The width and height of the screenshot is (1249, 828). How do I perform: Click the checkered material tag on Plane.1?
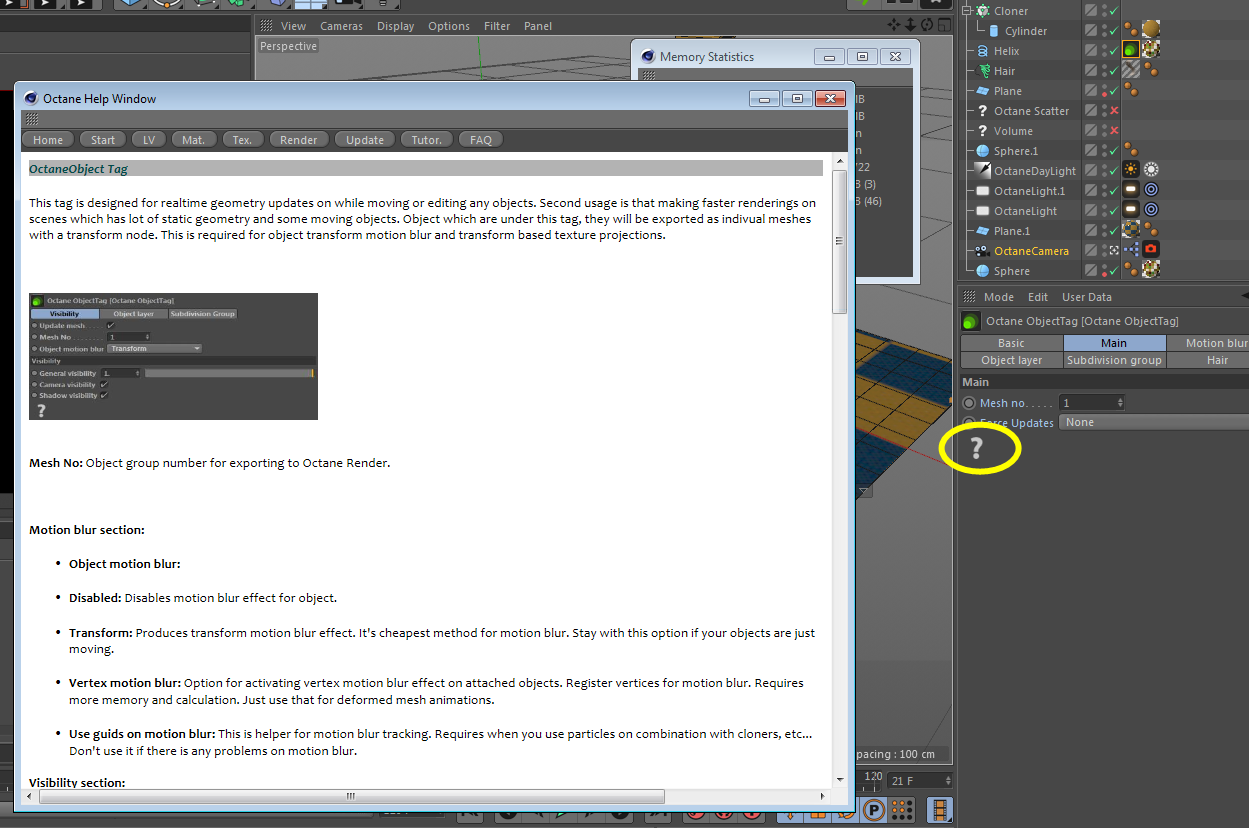pyautogui.click(x=1131, y=230)
